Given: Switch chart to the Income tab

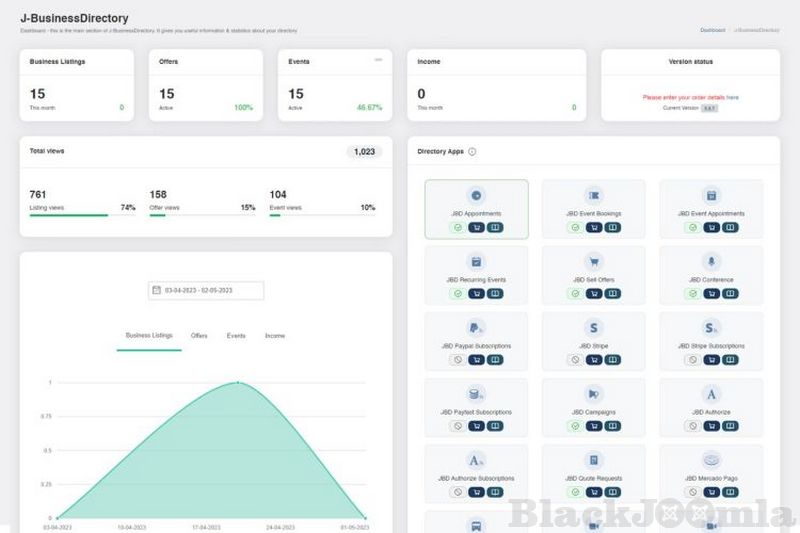Looking at the screenshot, I should [x=274, y=336].
